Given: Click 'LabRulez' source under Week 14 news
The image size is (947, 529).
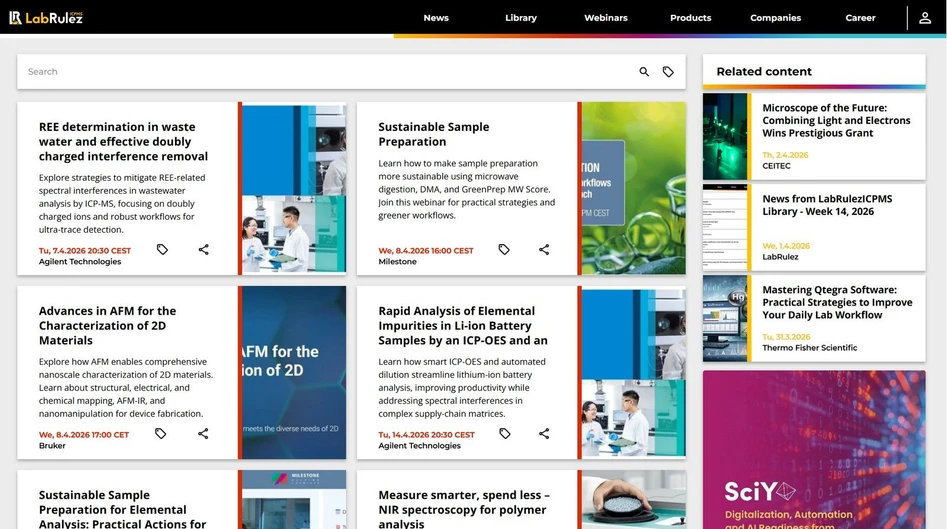Looking at the screenshot, I should click(780, 257).
